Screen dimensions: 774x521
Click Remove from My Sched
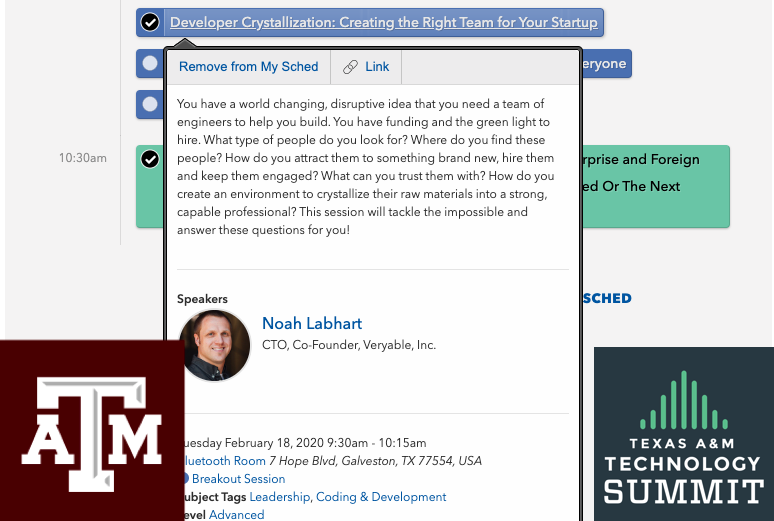[x=248, y=67]
